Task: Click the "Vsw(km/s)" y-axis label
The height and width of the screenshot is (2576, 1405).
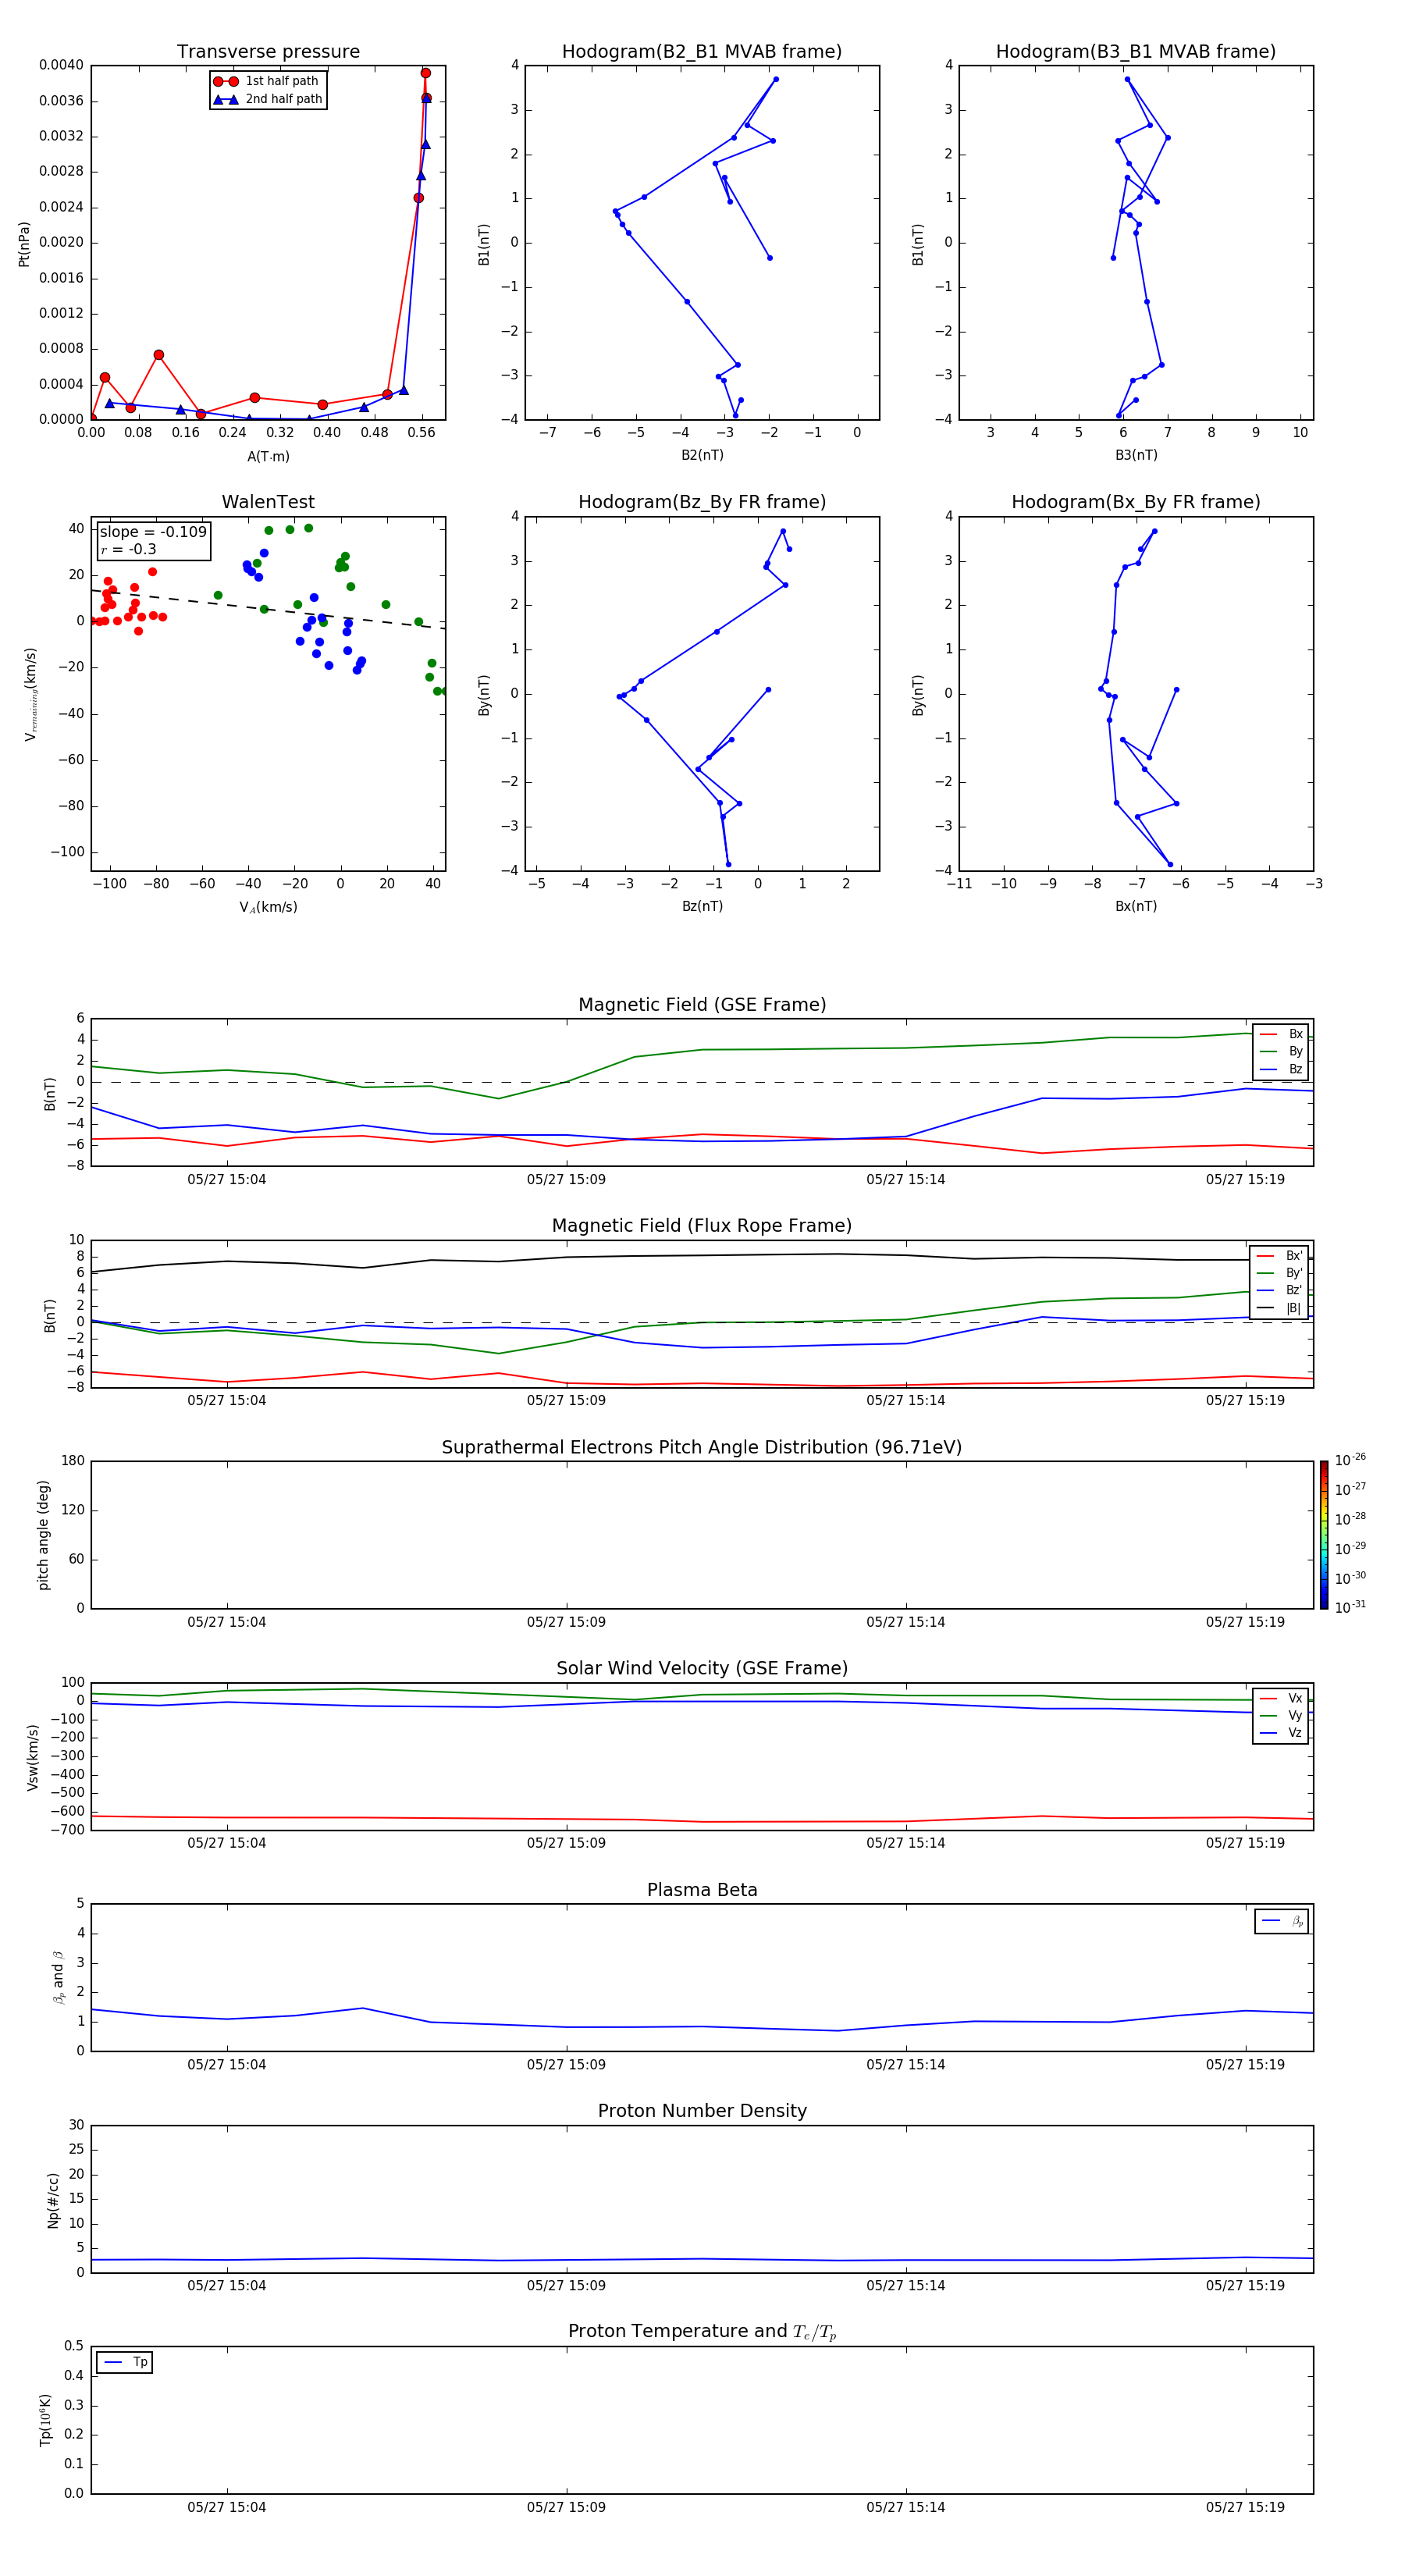Action: (33, 1757)
